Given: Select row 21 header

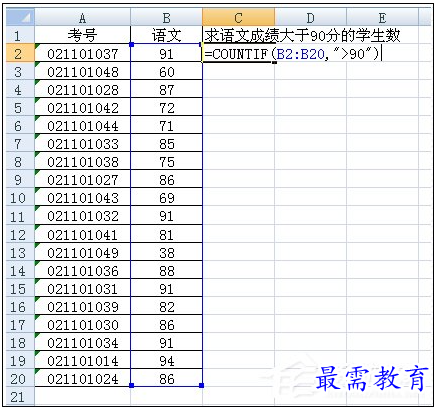Looking at the screenshot, I should [20, 396].
